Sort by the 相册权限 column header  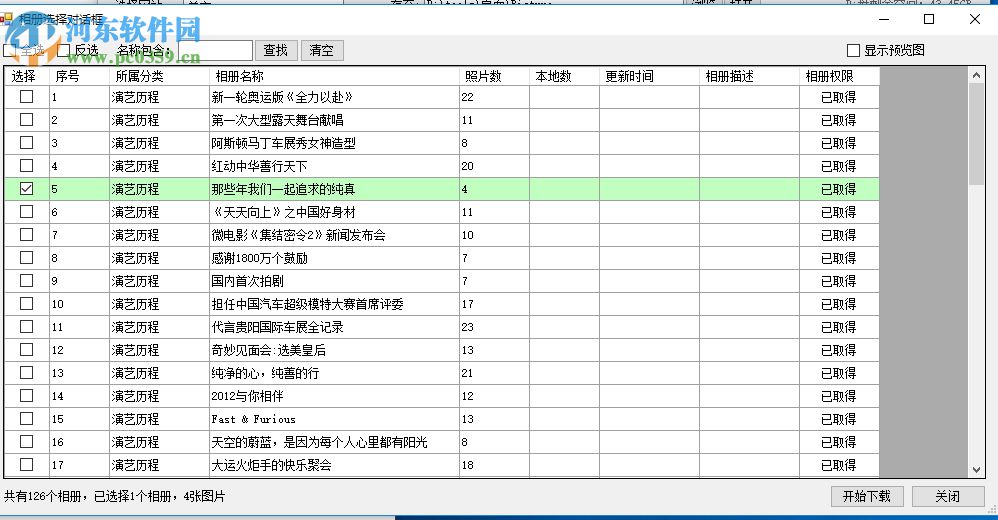click(x=840, y=76)
